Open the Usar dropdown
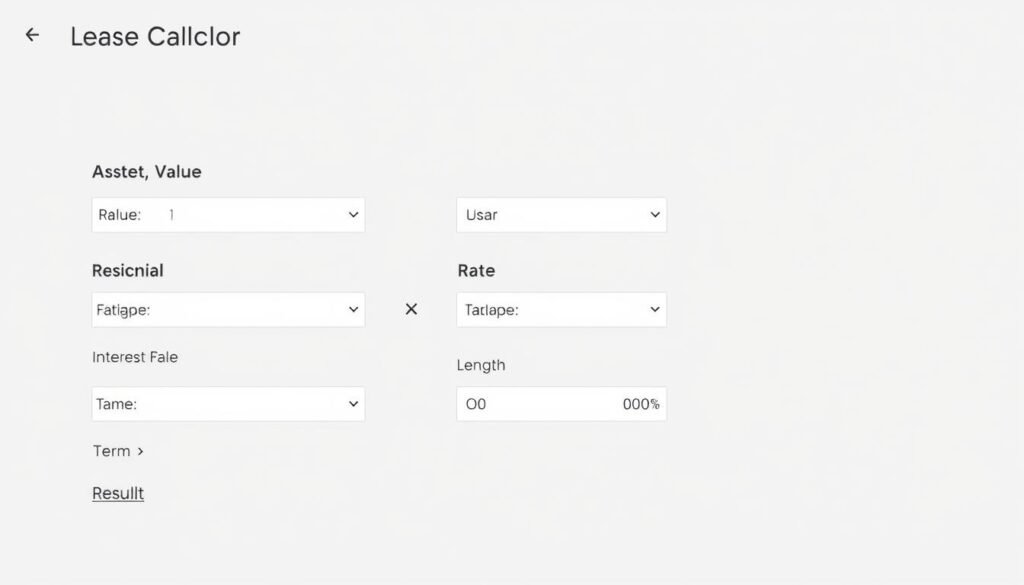The image size is (1024, 585). click(x=560, y=214)
